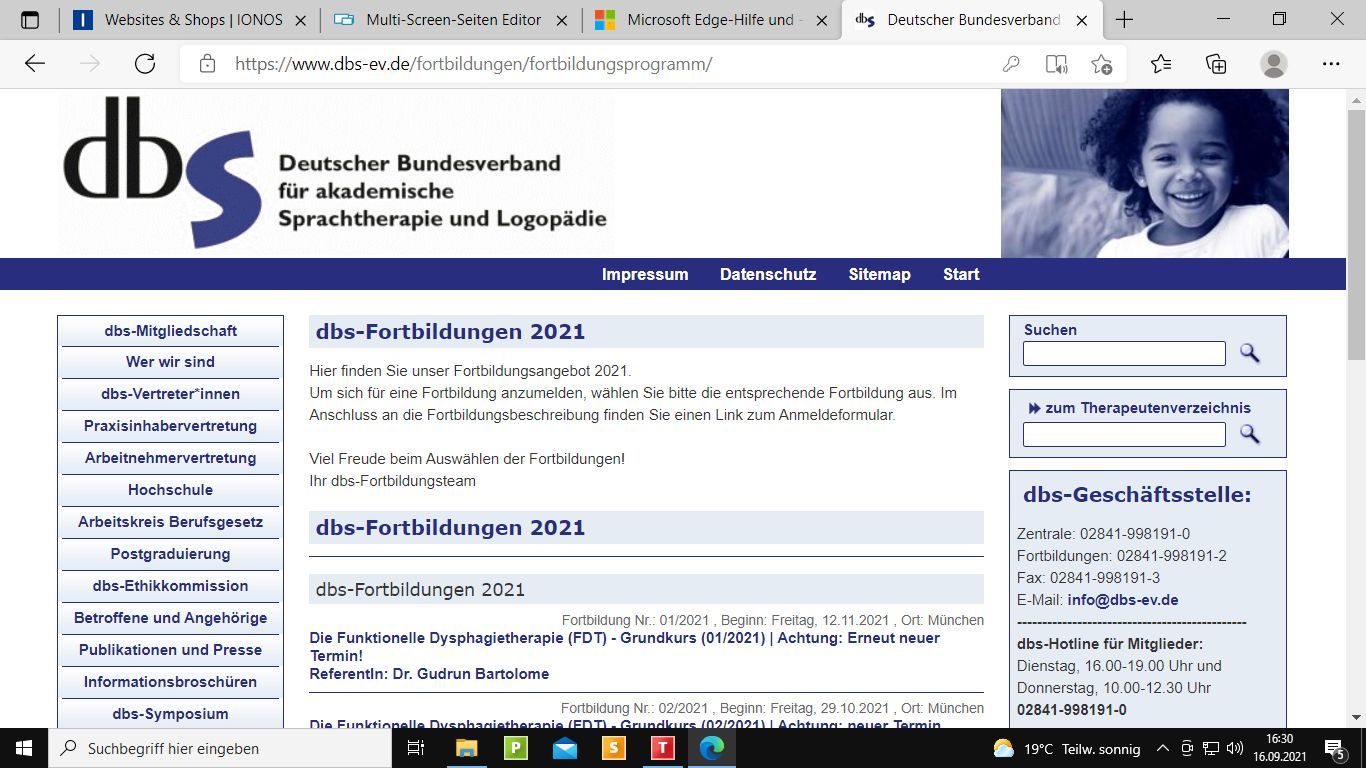Click the page vertical scrollbar thumb

(x=1357, y=235)
